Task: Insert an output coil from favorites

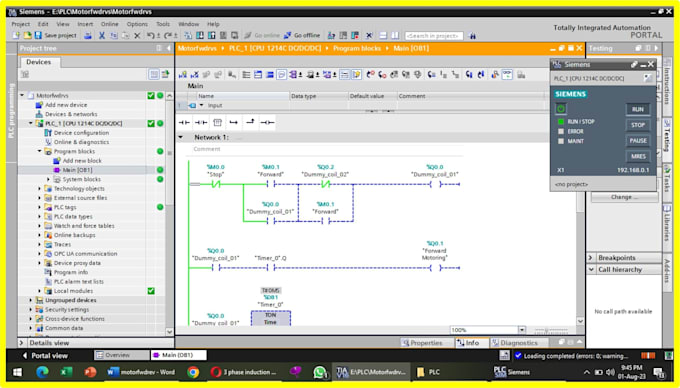Action: 267,123
